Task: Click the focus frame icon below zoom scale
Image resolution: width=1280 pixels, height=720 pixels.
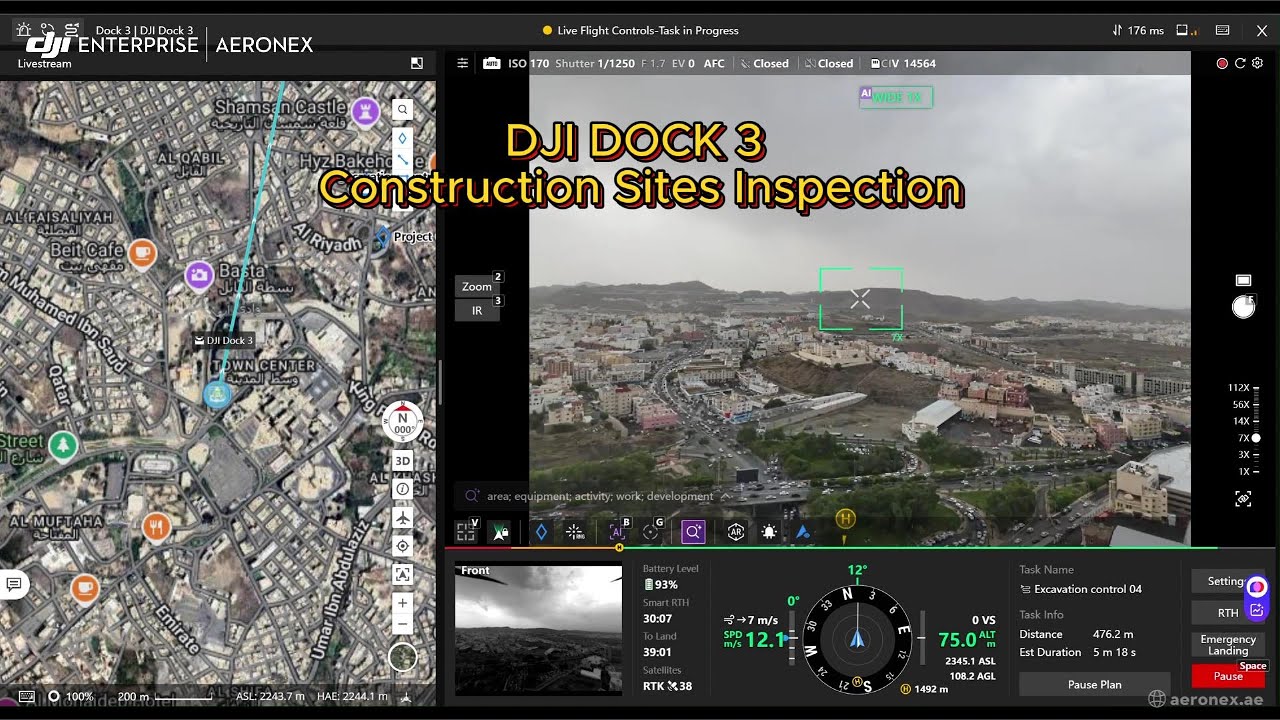Action: pos(1243,498)
